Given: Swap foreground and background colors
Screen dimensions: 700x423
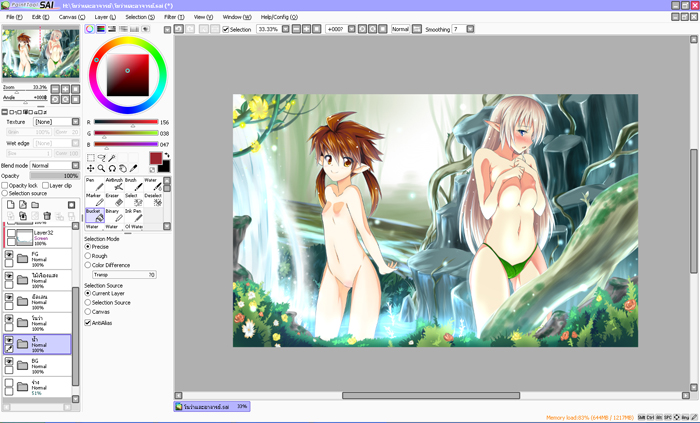Looking at the screenshot, I should 167,155.
